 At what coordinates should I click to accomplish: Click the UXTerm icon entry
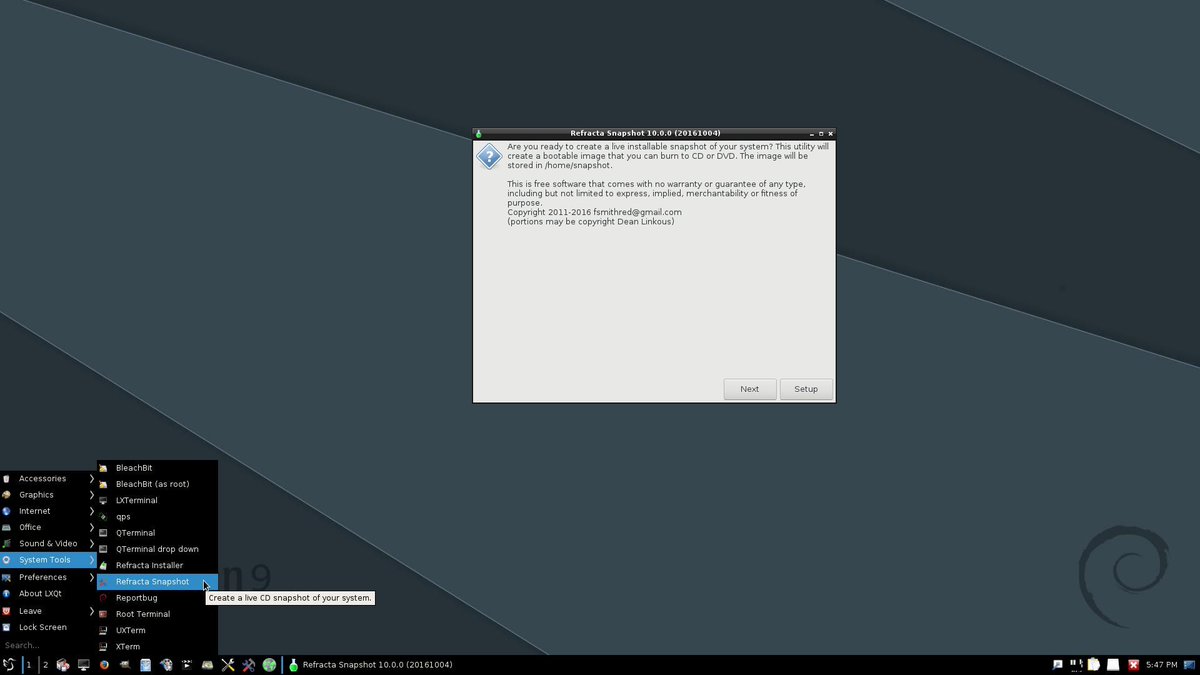[x=103, y=630]
